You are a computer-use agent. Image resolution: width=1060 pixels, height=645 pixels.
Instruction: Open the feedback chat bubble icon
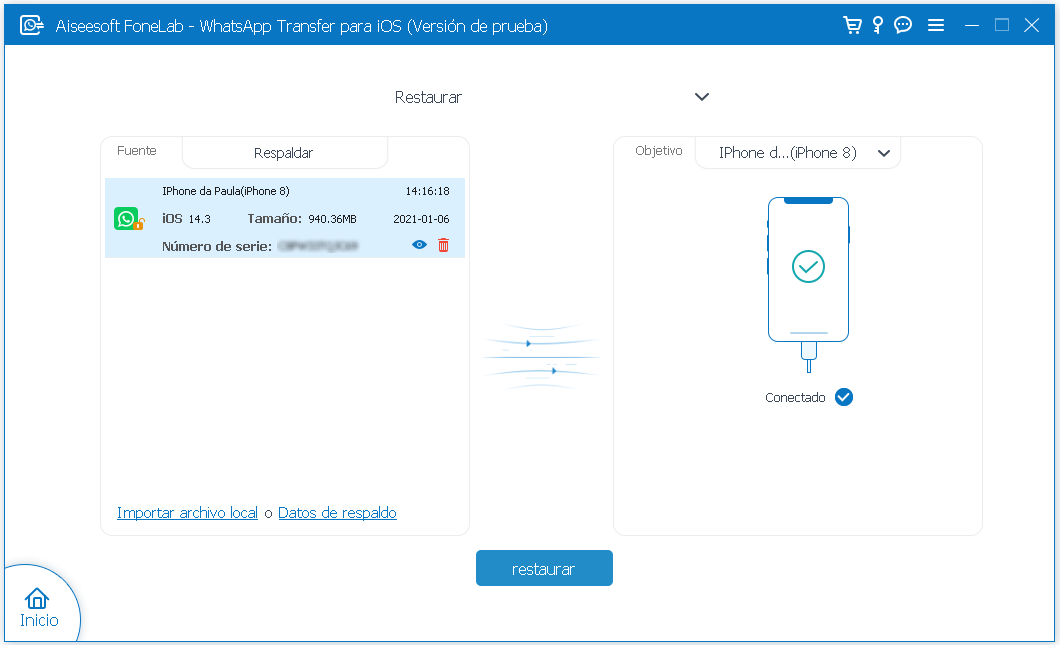[903, 26]
